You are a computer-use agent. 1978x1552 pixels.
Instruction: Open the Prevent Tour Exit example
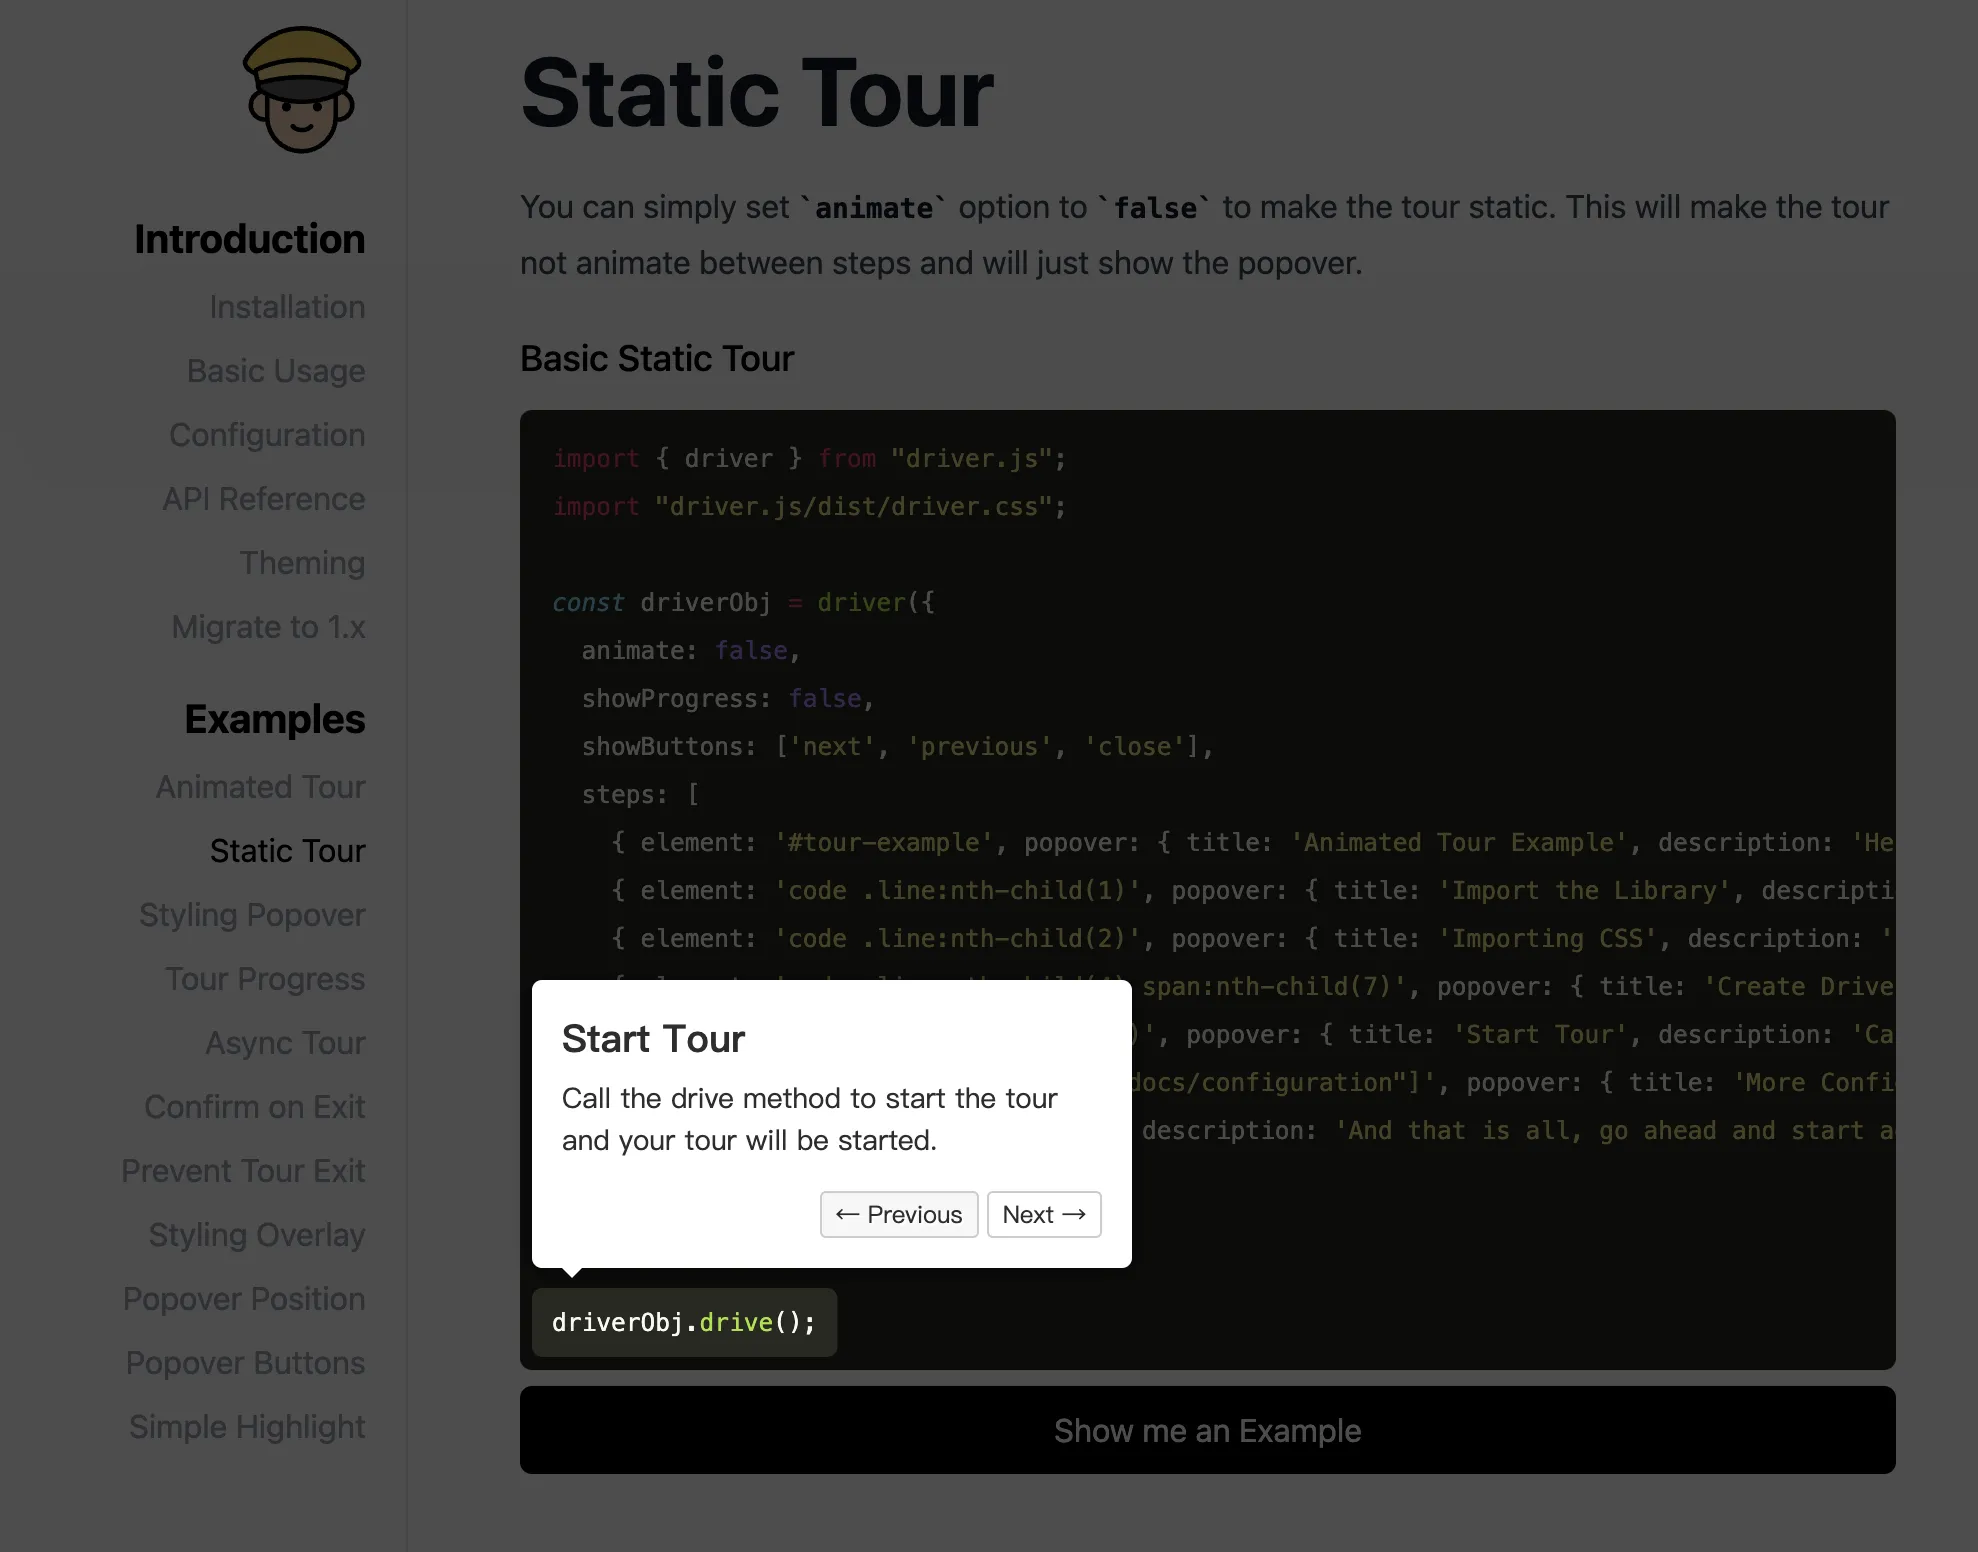click(x=243, y=1171)
